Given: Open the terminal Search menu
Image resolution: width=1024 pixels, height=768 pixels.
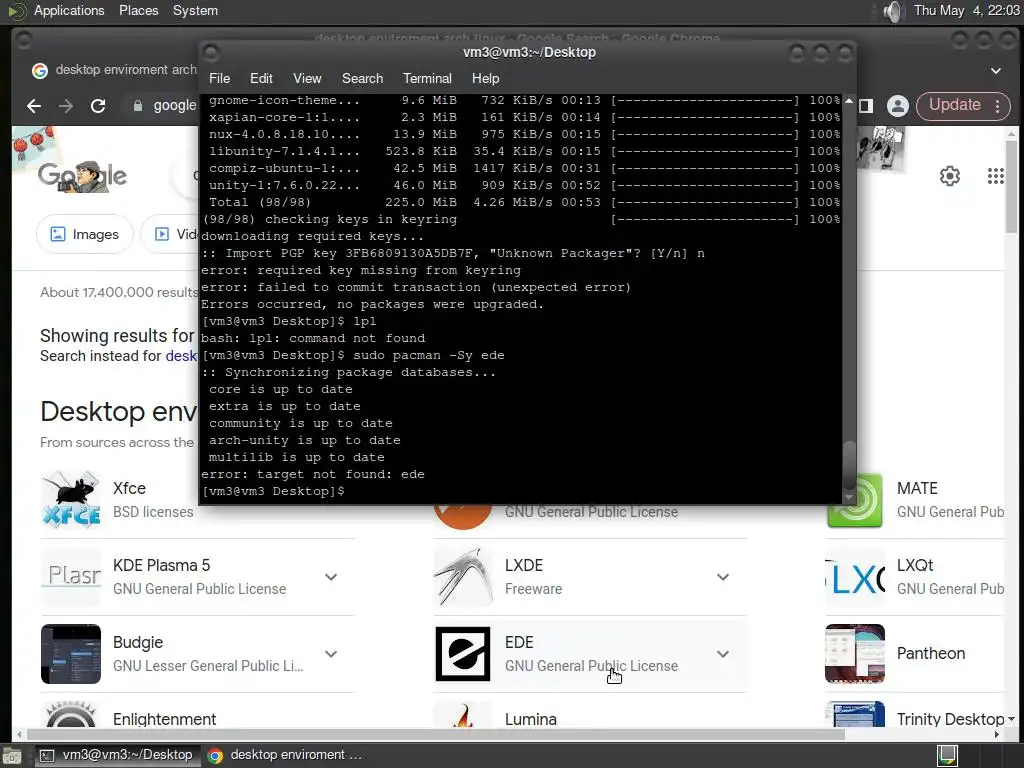Looking at the screenshot, I should point(362,78).
